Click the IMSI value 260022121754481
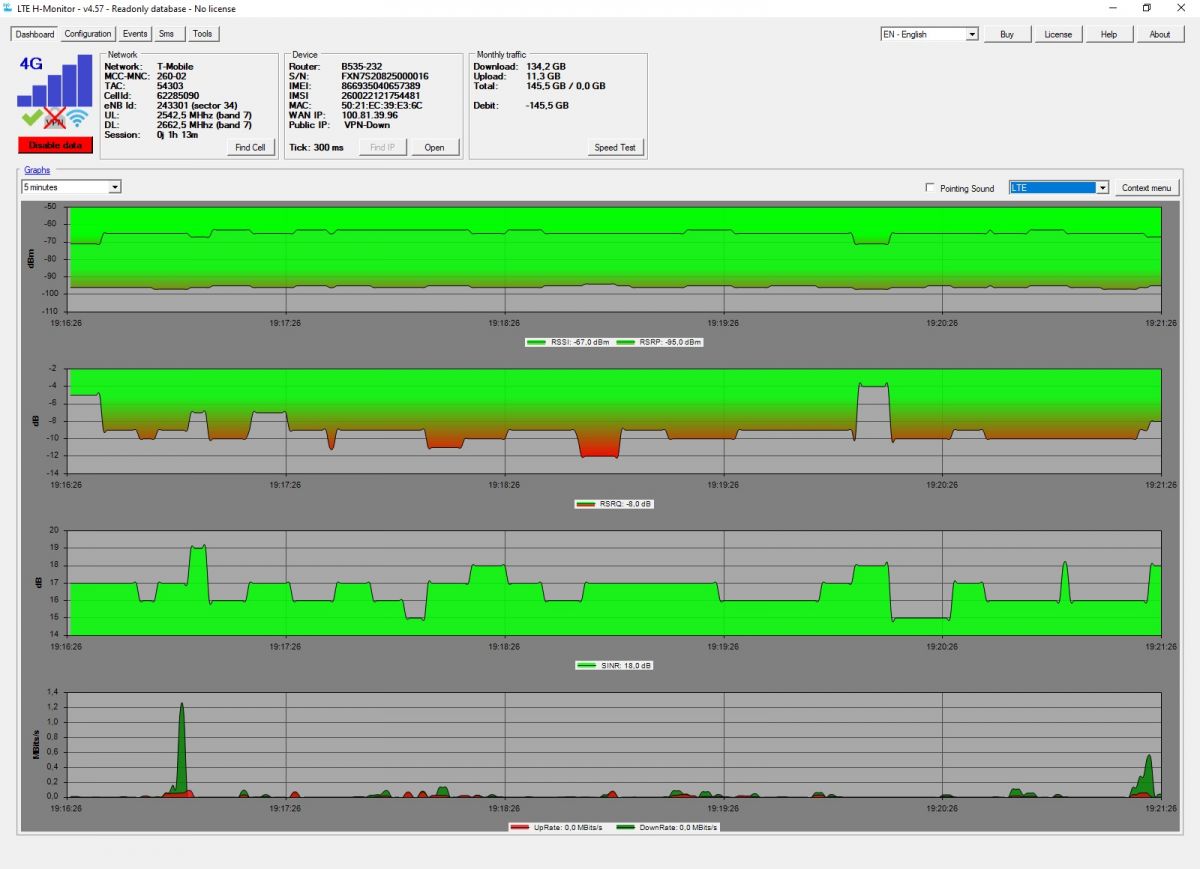Viewport: 1200px width, 869px height. tap(381, 96)
